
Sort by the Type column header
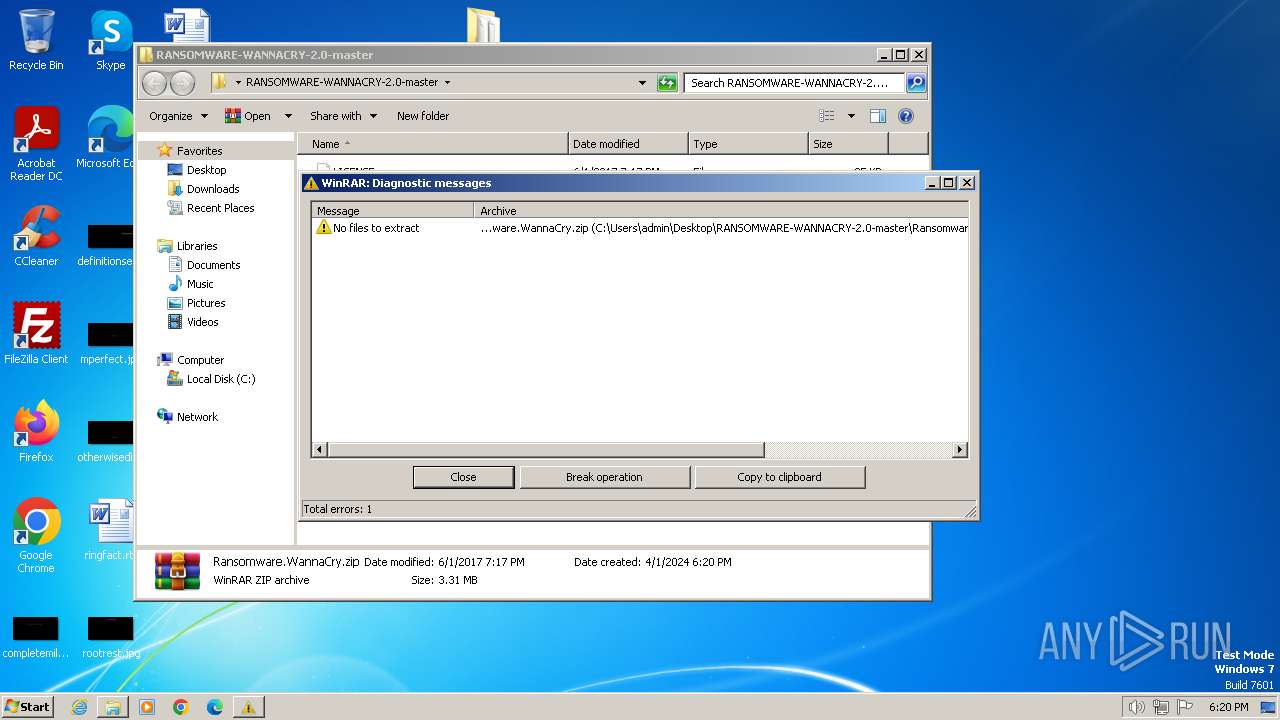(x=748, y=144)
